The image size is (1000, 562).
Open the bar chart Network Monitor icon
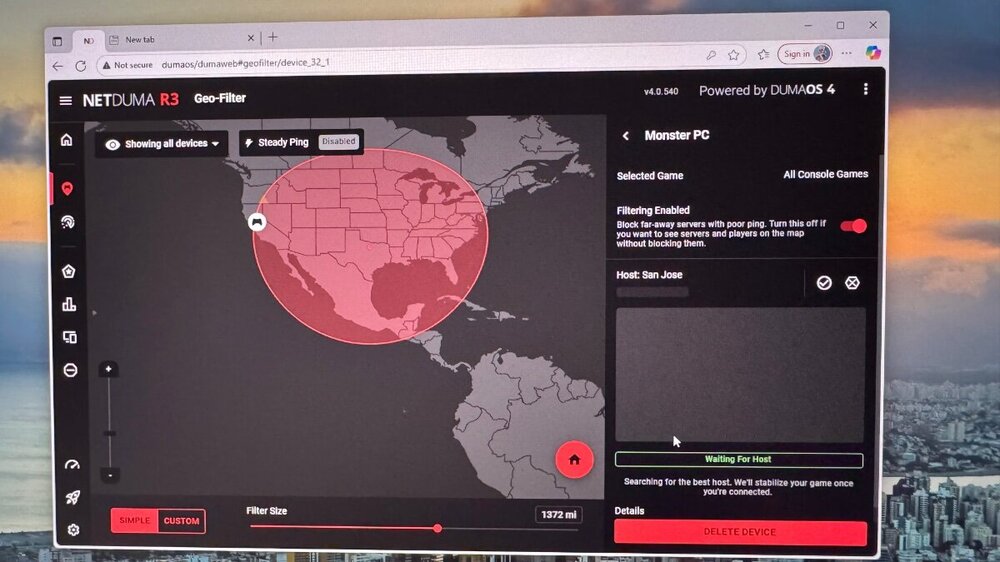(x=69, y=304)
